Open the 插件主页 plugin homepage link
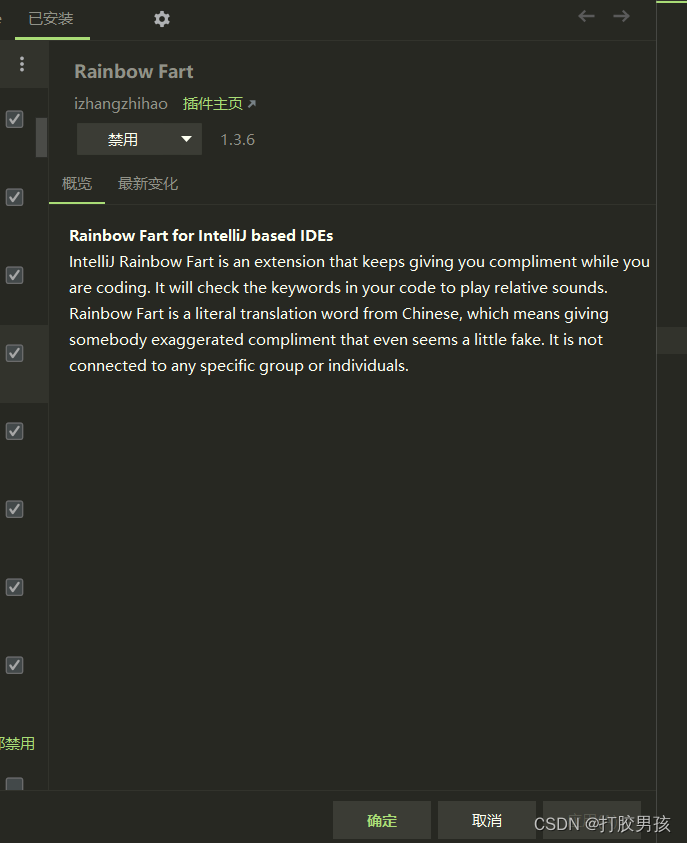Viewport: 687px width, 843px height. [219, 104]
